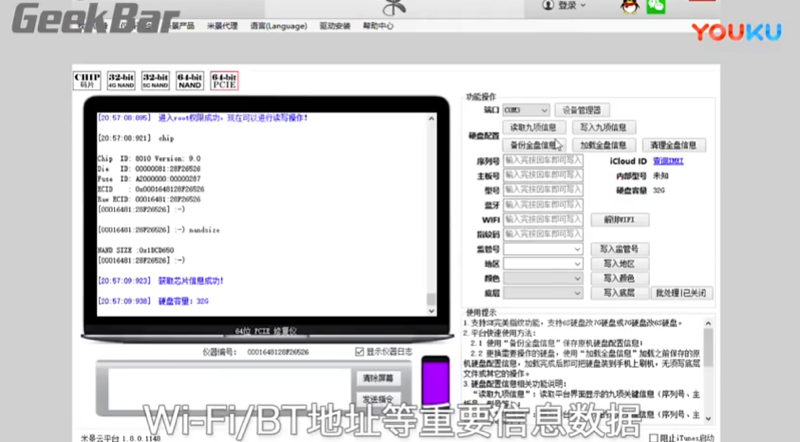Click the green WeChat icon
This screenshot has width=800, height=442.
(x=655, y=6)
